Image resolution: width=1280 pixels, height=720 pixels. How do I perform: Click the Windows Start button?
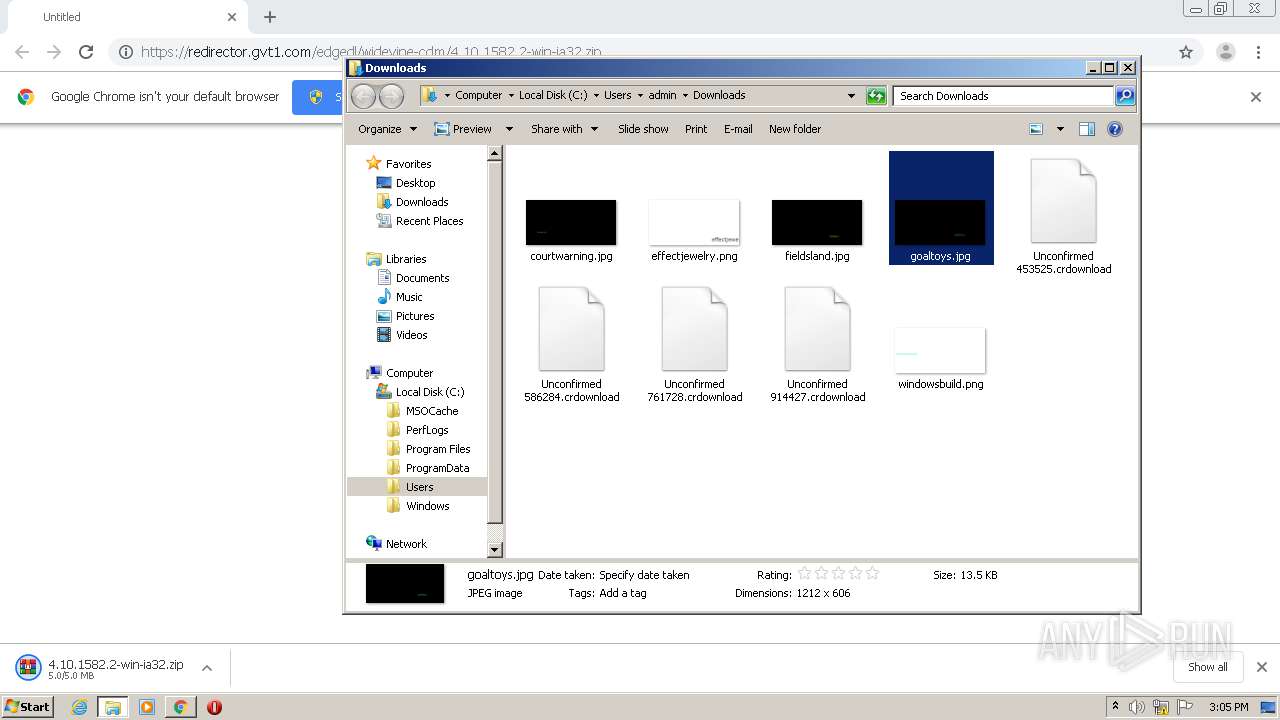coord(28,706)
